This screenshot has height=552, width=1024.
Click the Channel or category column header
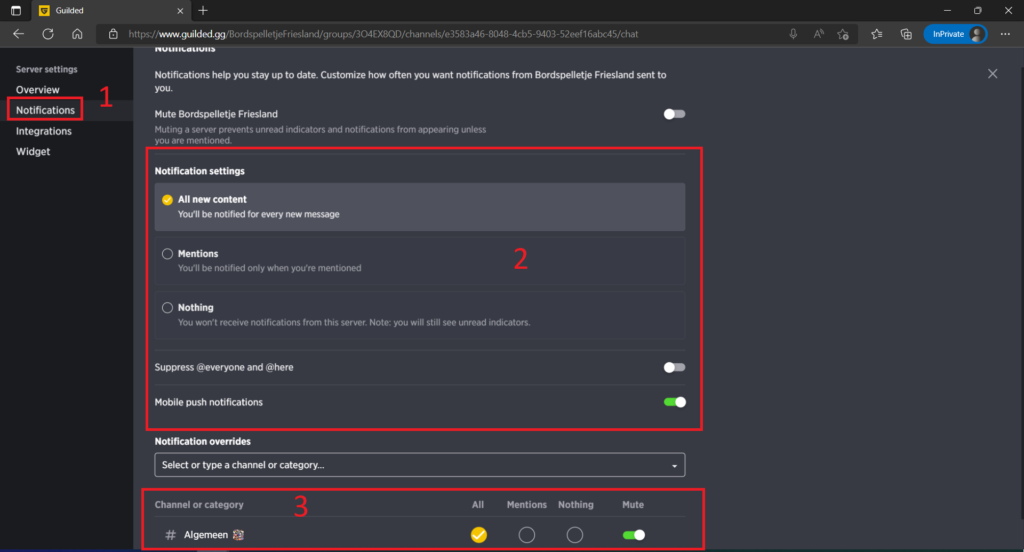pyautogui.click(x=199, y=504)
